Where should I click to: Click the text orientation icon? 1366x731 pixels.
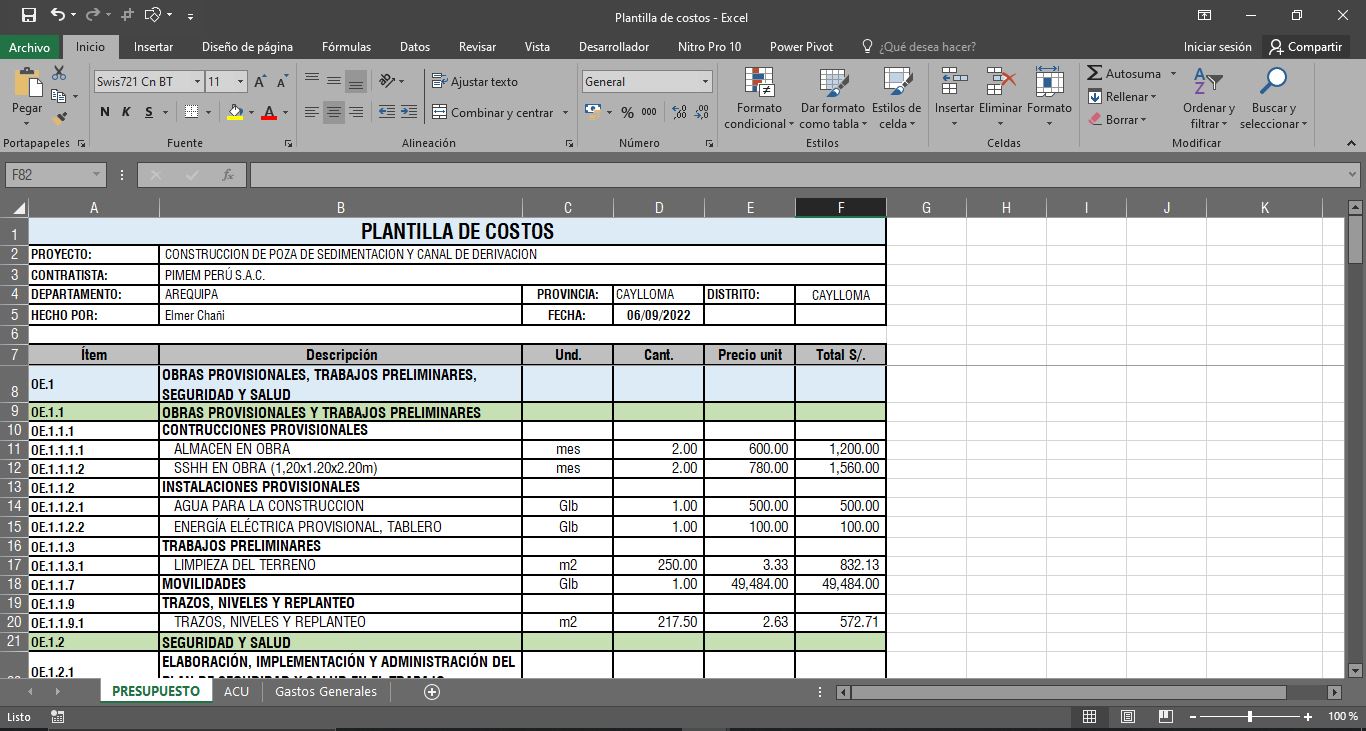388,80
